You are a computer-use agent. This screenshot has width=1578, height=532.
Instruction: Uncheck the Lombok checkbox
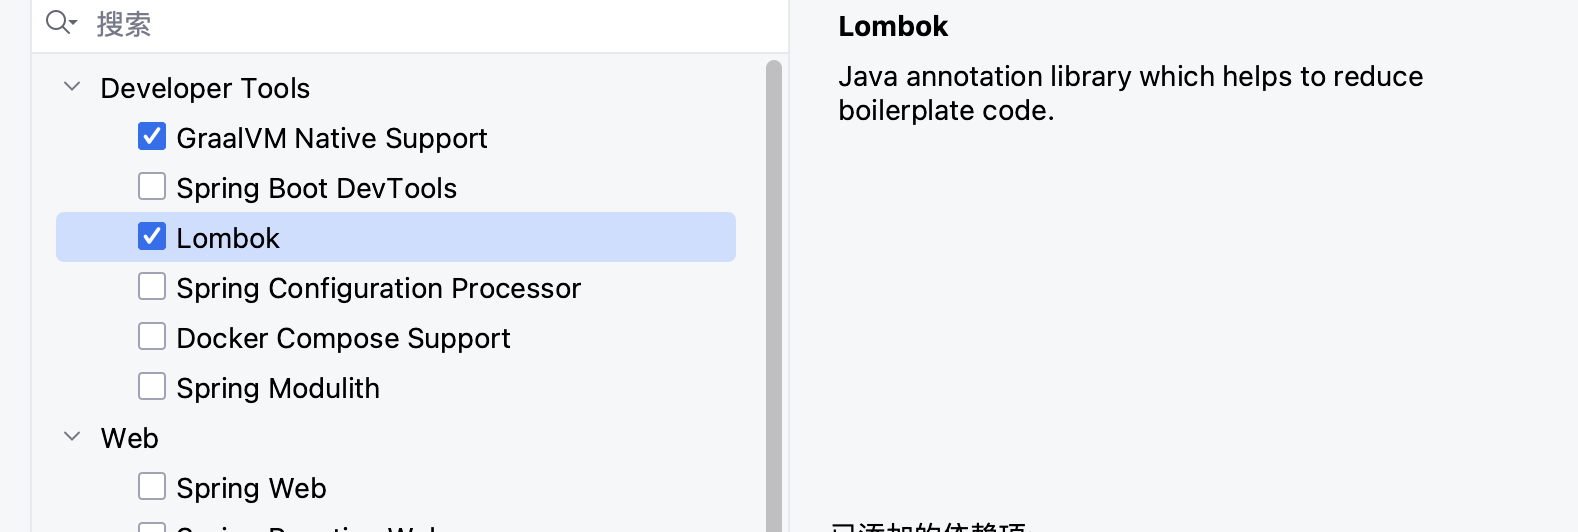point(152,236)
